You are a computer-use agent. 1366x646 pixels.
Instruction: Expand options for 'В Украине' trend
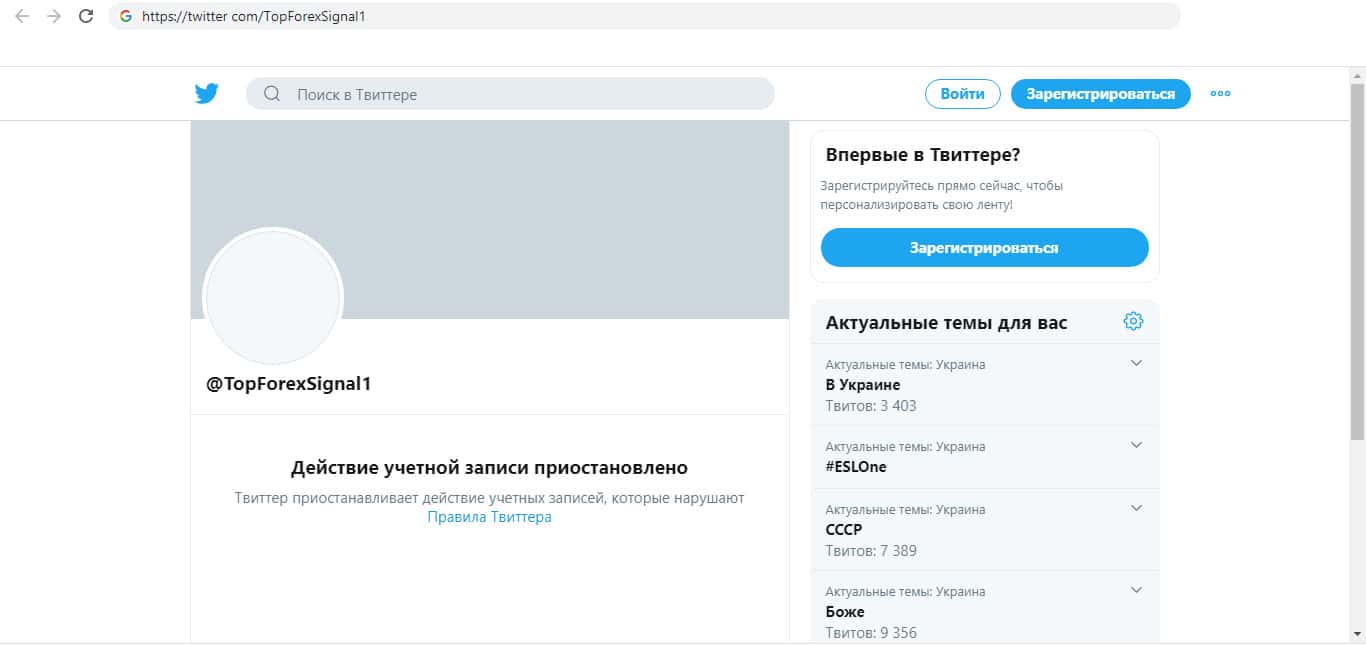(1136, 363)
